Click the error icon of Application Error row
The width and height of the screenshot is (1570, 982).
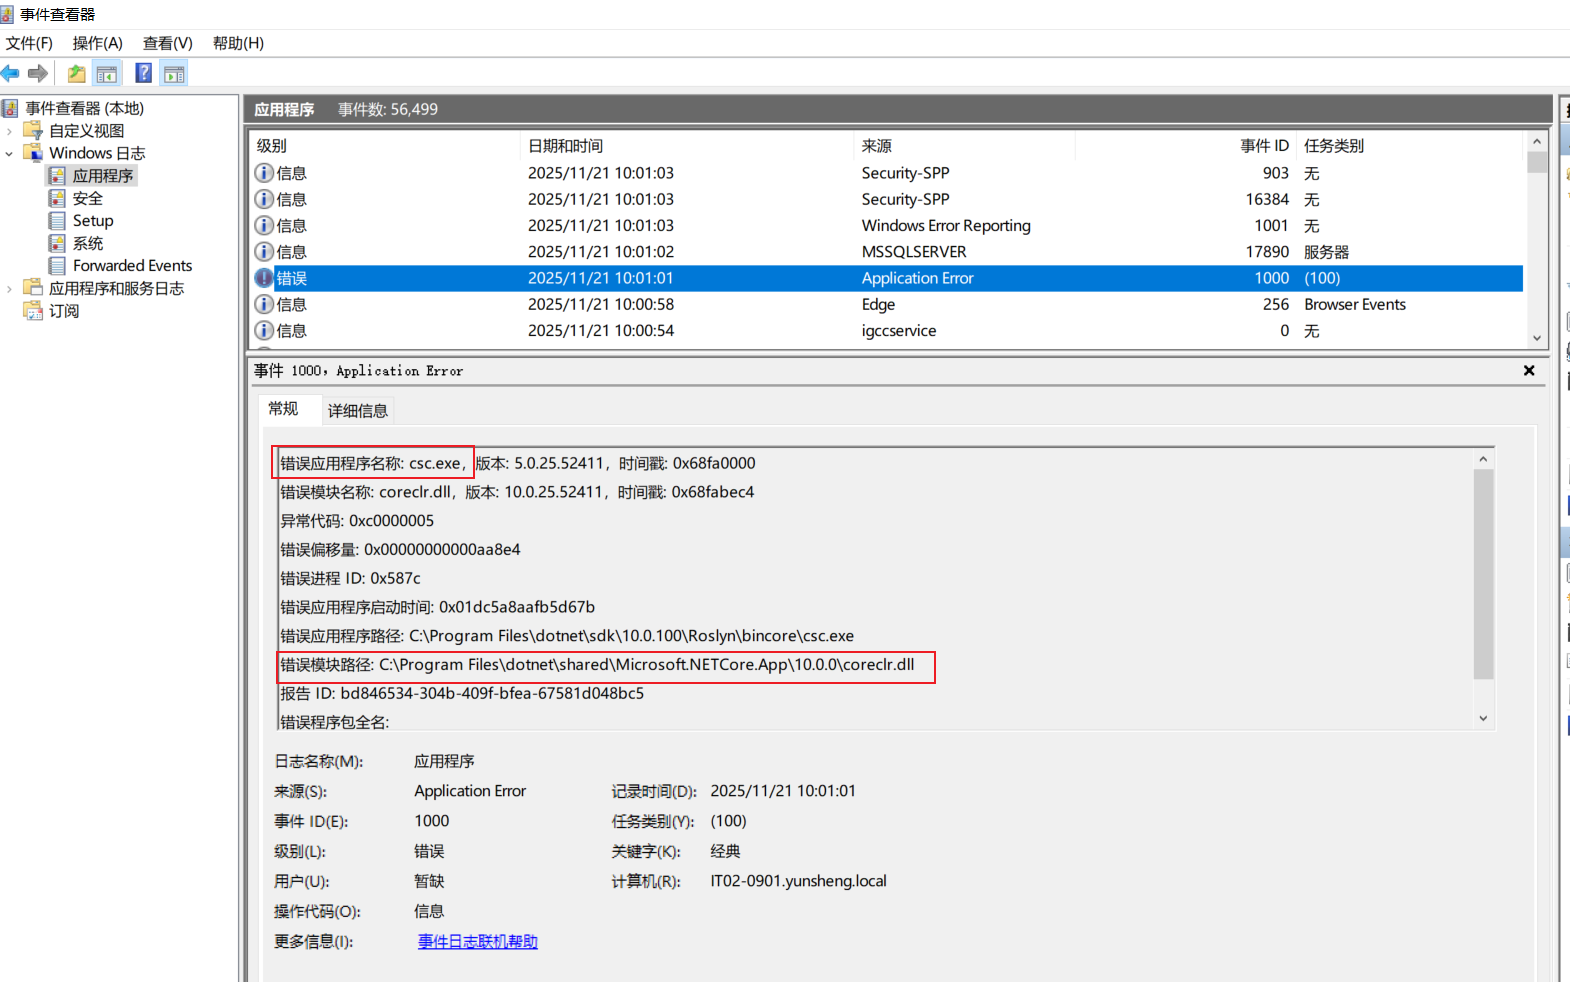click(x=264, y=278)
